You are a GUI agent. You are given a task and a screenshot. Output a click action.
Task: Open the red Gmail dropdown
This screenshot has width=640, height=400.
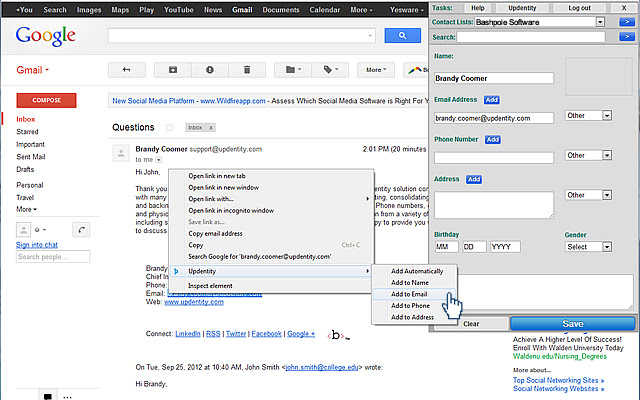pos(33,70)
